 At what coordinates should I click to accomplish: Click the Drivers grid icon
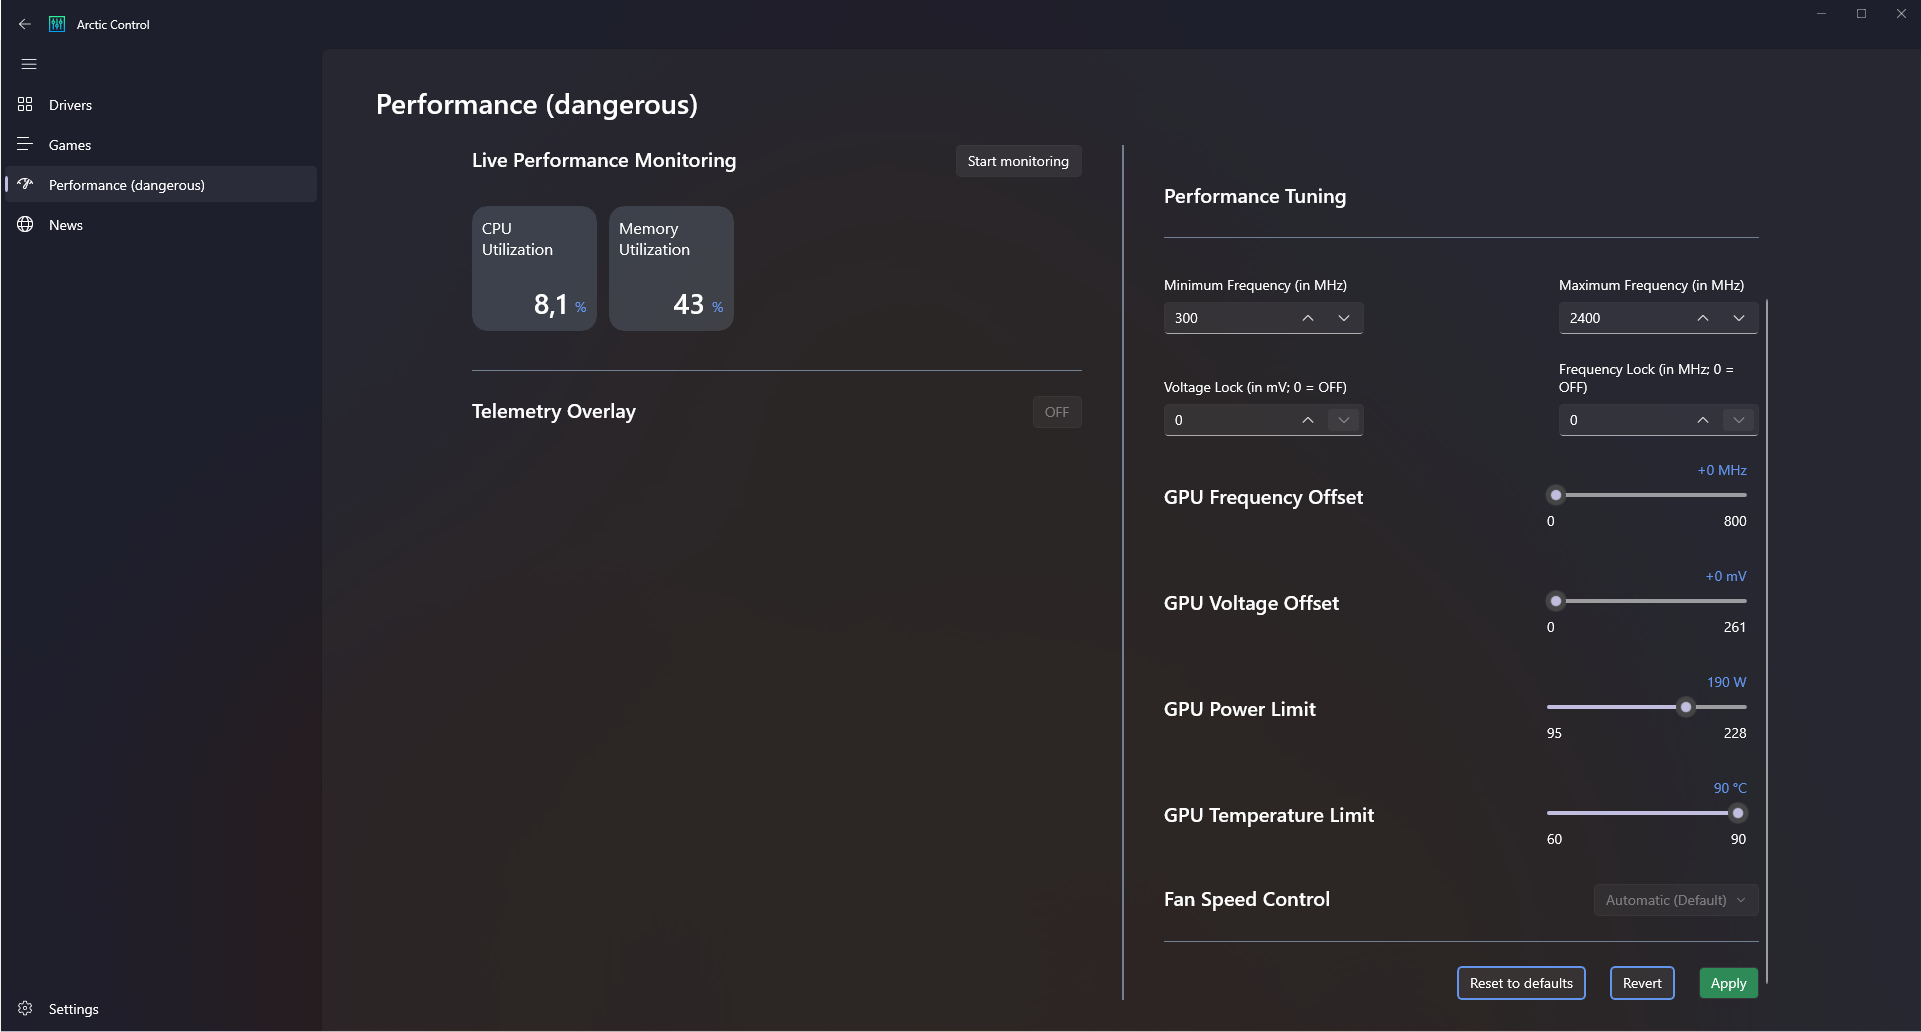coord(25,104)
